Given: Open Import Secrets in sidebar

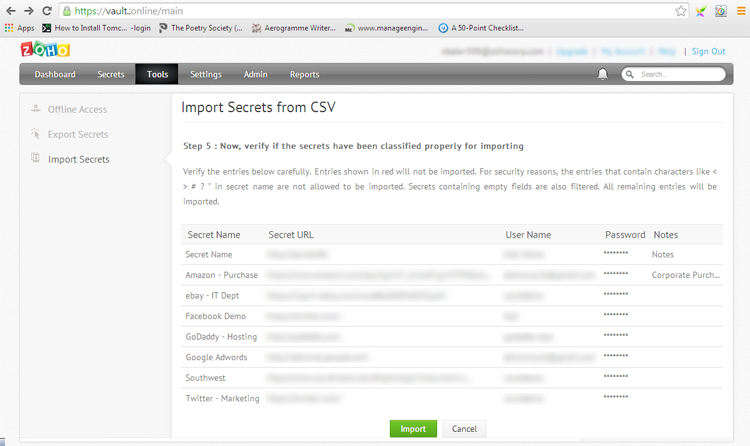Looking at the screenshot, I should (78, 159).
